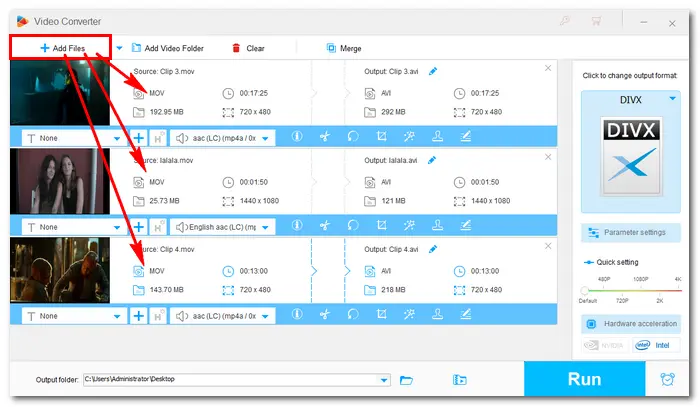Open watermark tool for Clip 3.mov

438,137
